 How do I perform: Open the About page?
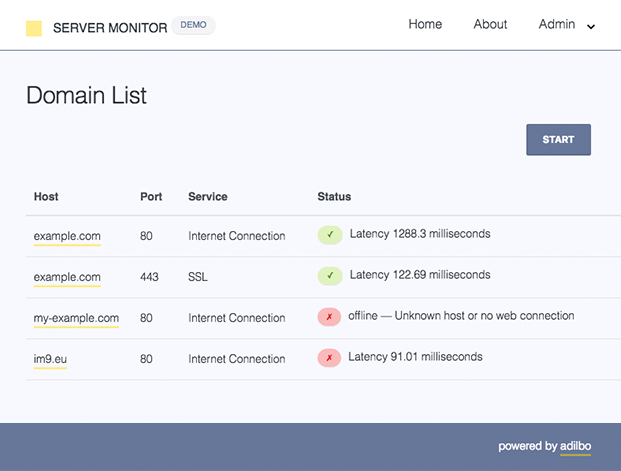(490, 24)
